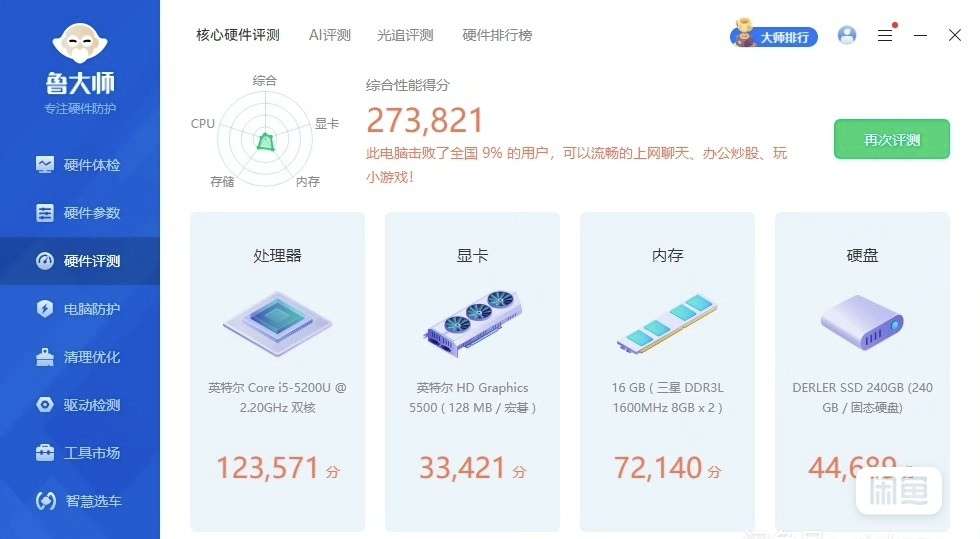Open the hamburger main menu

(x=885, y=36)
